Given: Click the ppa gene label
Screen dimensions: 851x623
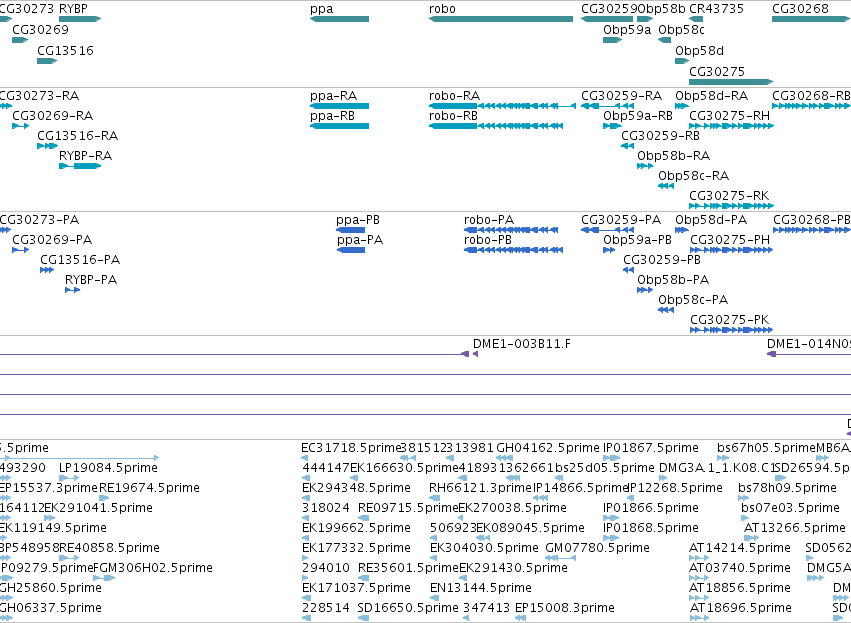Looking at the screenshot, I should [x=321, y=9].
